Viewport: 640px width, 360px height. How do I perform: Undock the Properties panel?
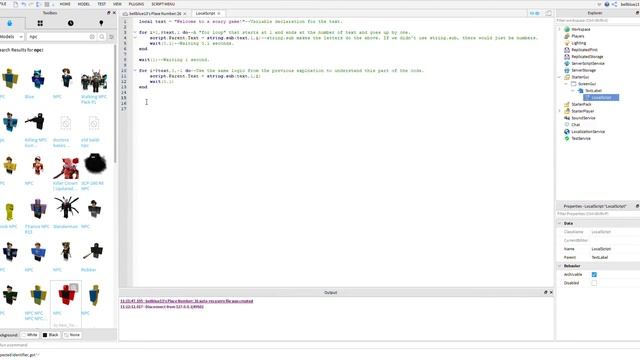click(x=637, y=206)
